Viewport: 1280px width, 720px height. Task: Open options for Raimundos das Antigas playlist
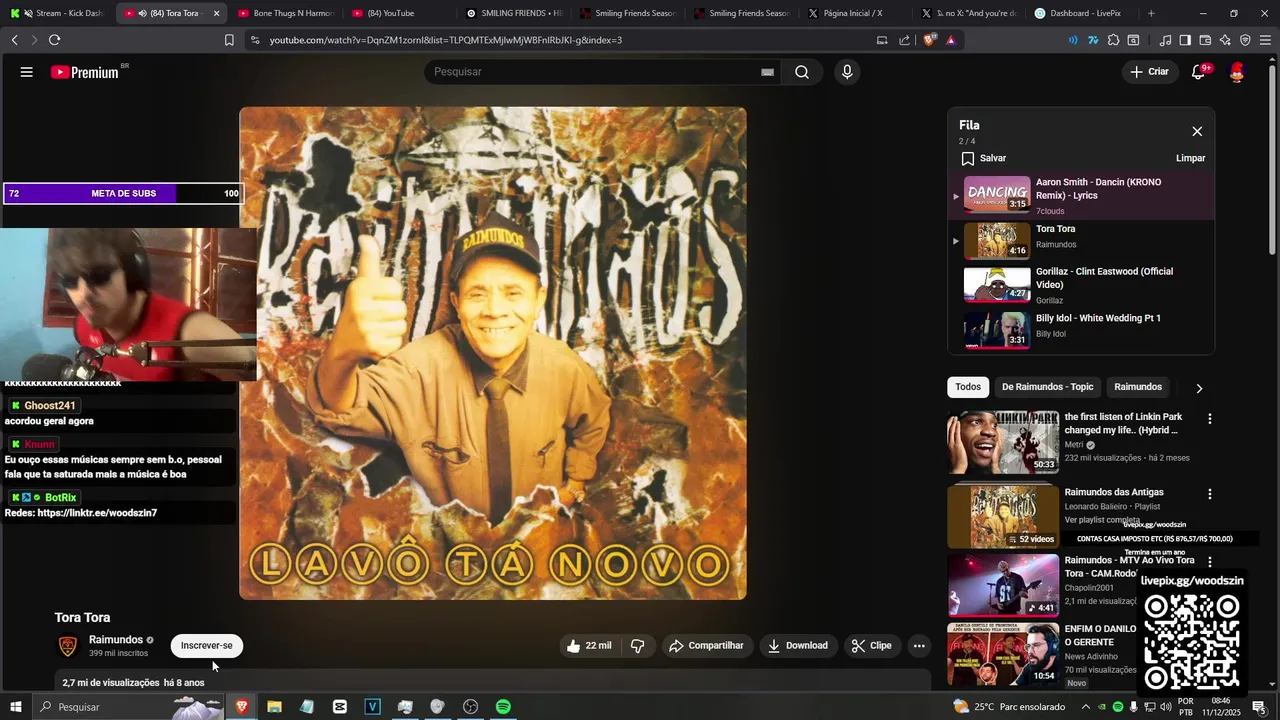click(1209, 494)
